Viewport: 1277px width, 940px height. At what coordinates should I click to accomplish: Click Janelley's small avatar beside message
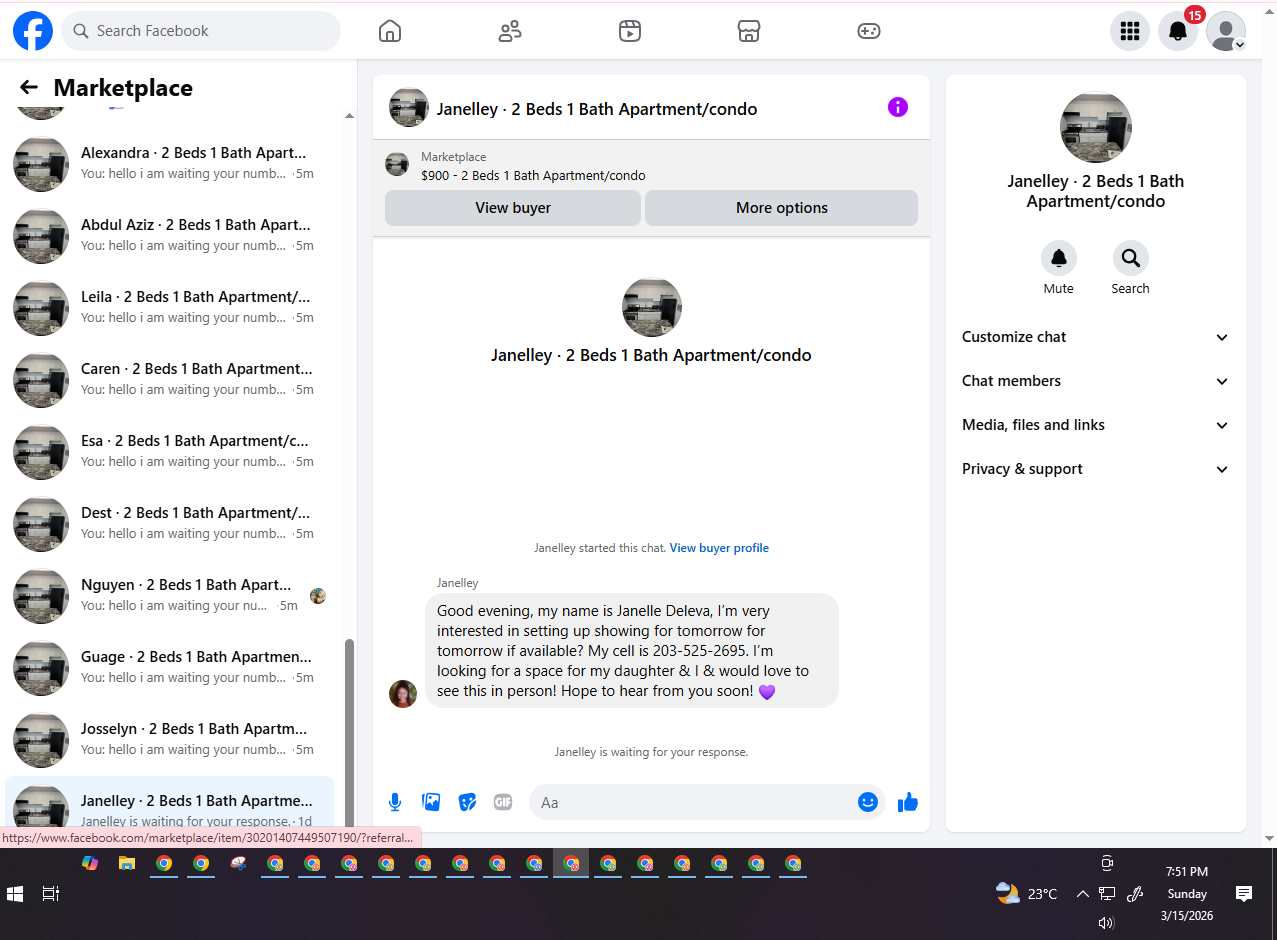[403, 694]
